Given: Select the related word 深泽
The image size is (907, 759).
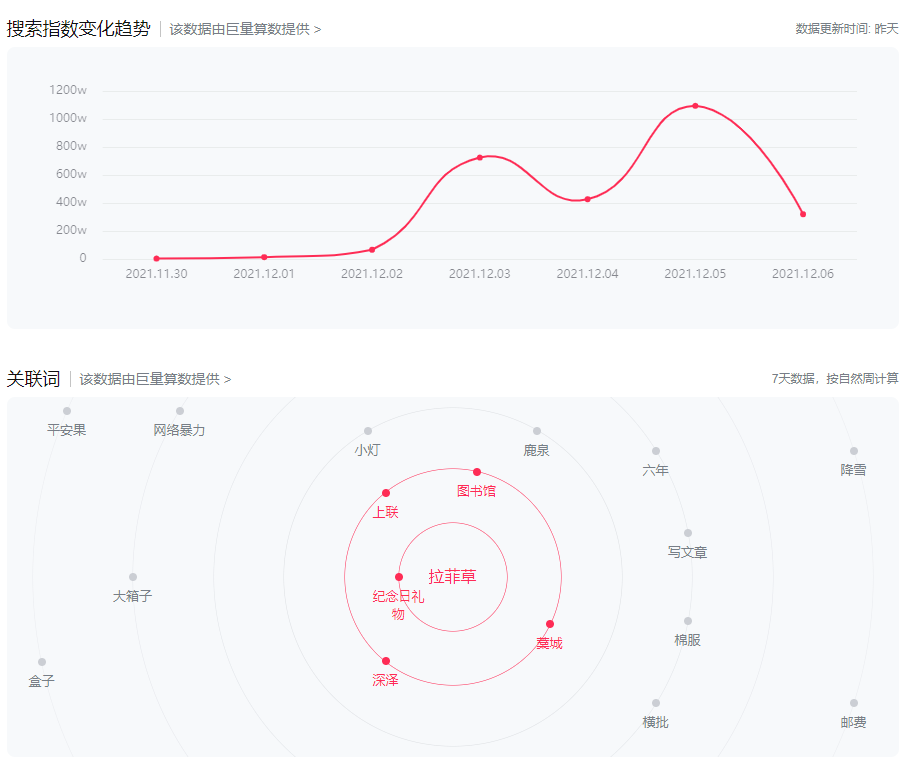Looking at the screenshot, I should point(385,680).
